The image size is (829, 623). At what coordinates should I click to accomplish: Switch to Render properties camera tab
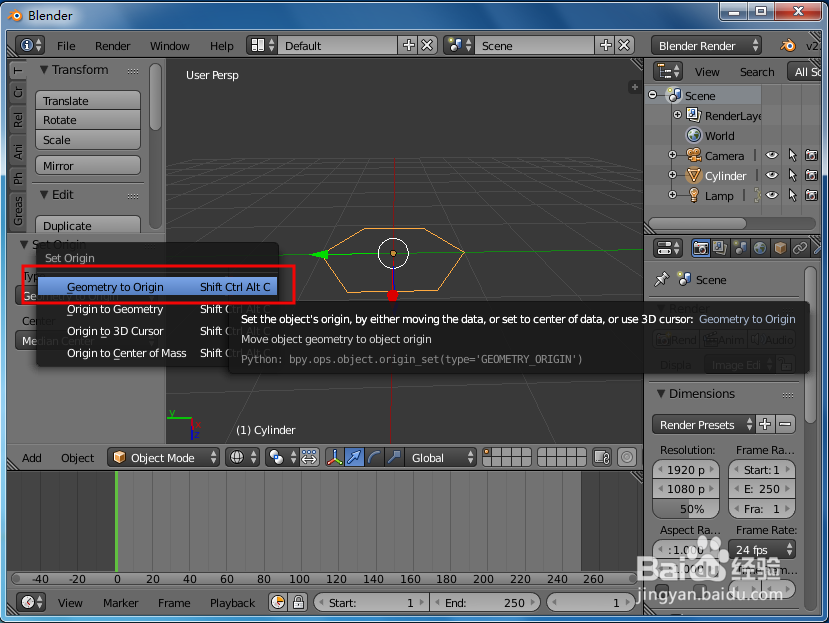tap(701, 248)
